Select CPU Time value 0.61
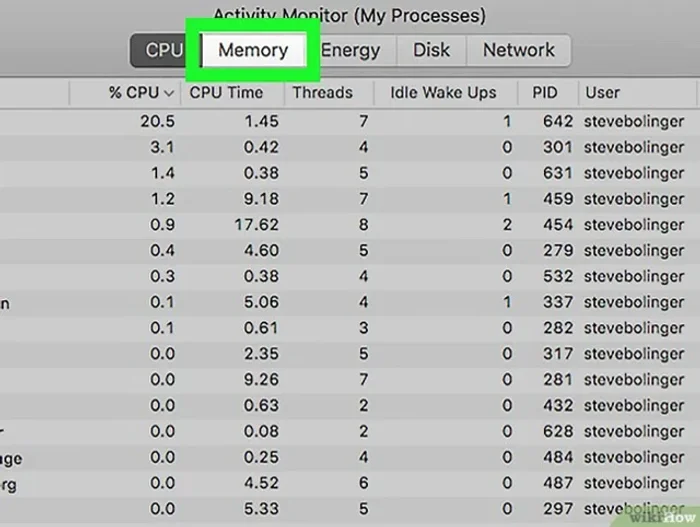Screen dimensions: 700x527 (x=261, y=328)
